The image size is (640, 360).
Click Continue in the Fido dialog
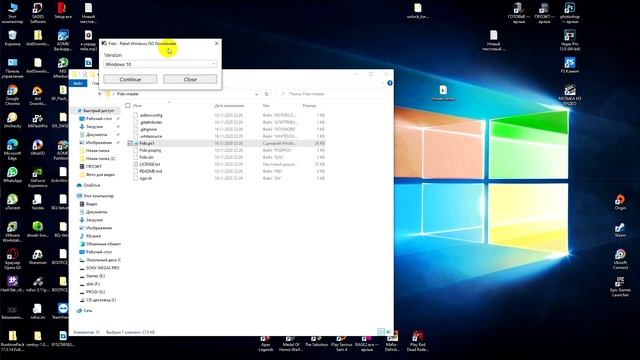point(130,79)
